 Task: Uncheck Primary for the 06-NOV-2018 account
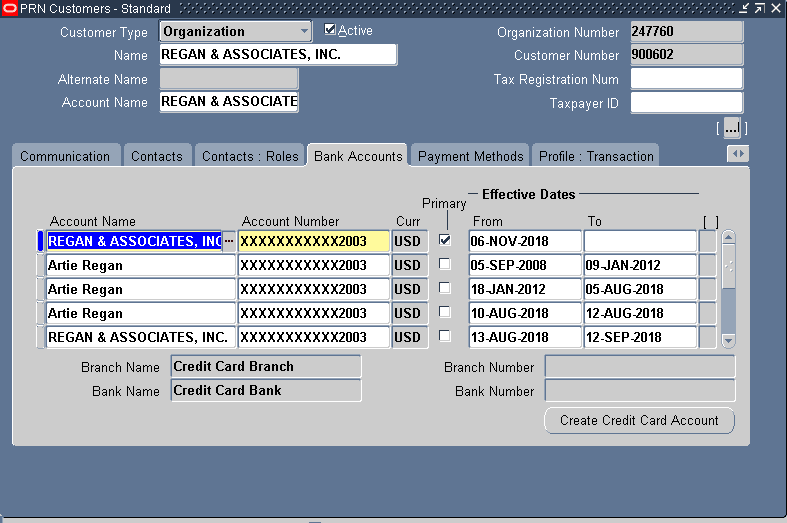click(445, 240)
